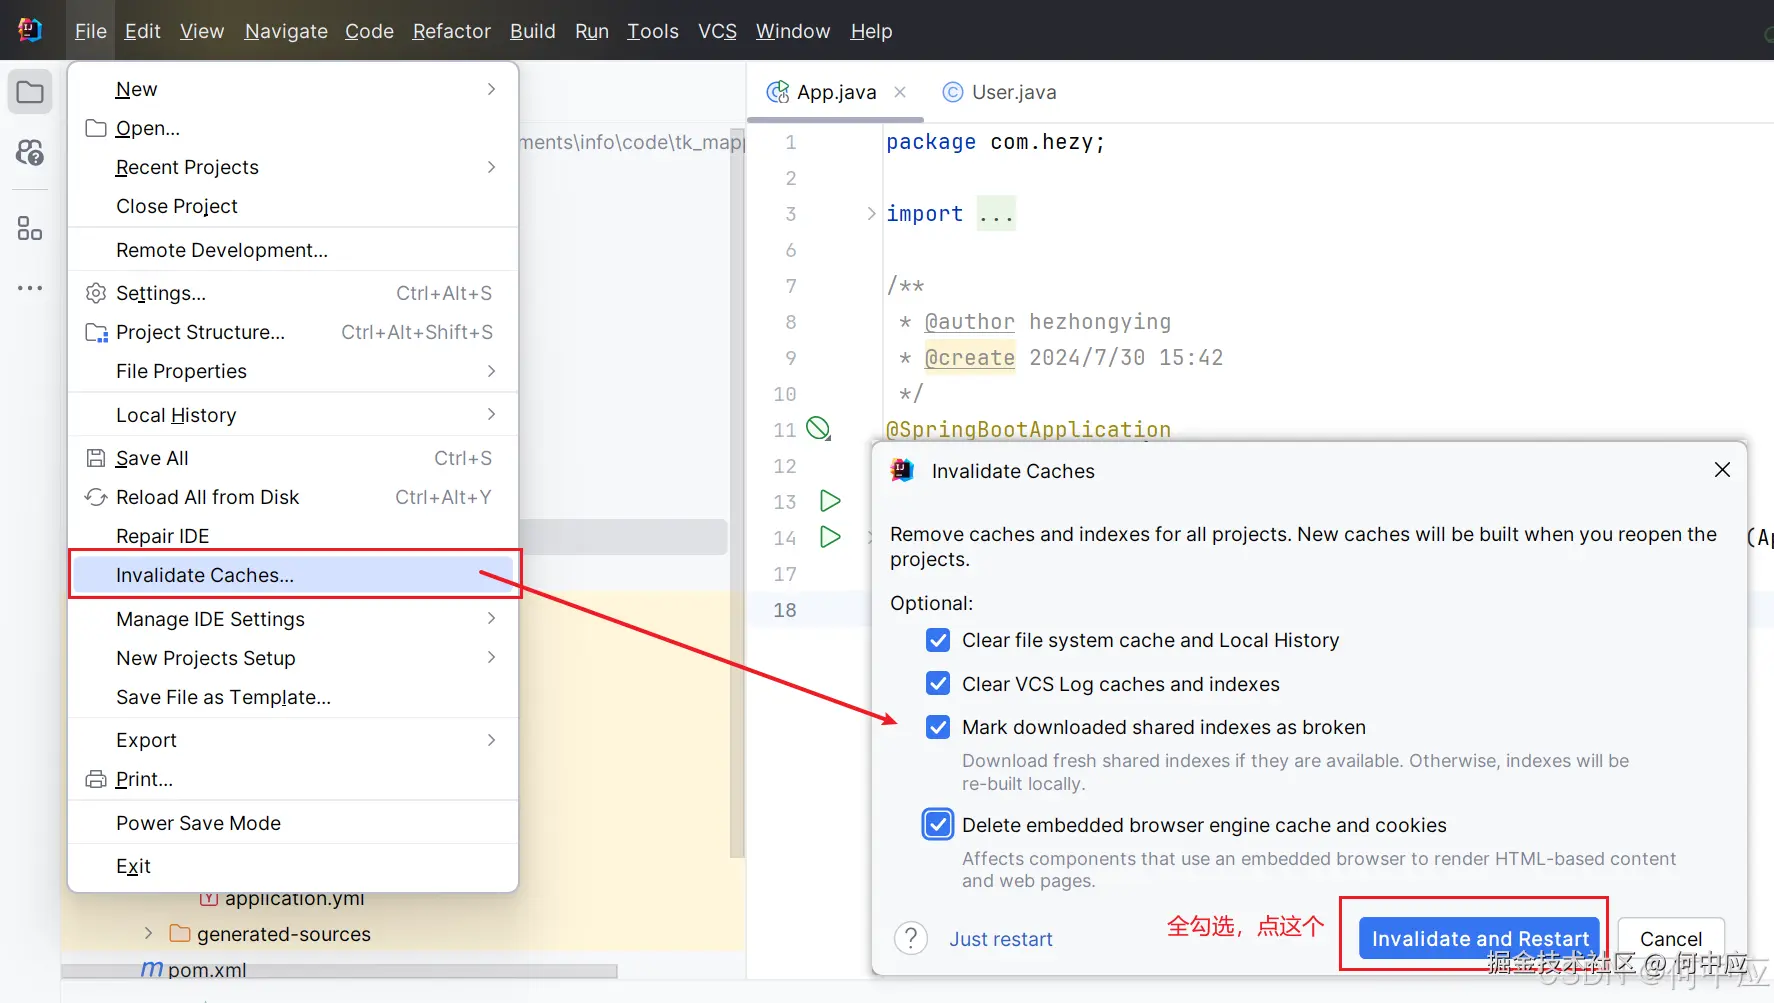Click the User.java class icon
The image size is (1774, 1003).
point(953,92)
